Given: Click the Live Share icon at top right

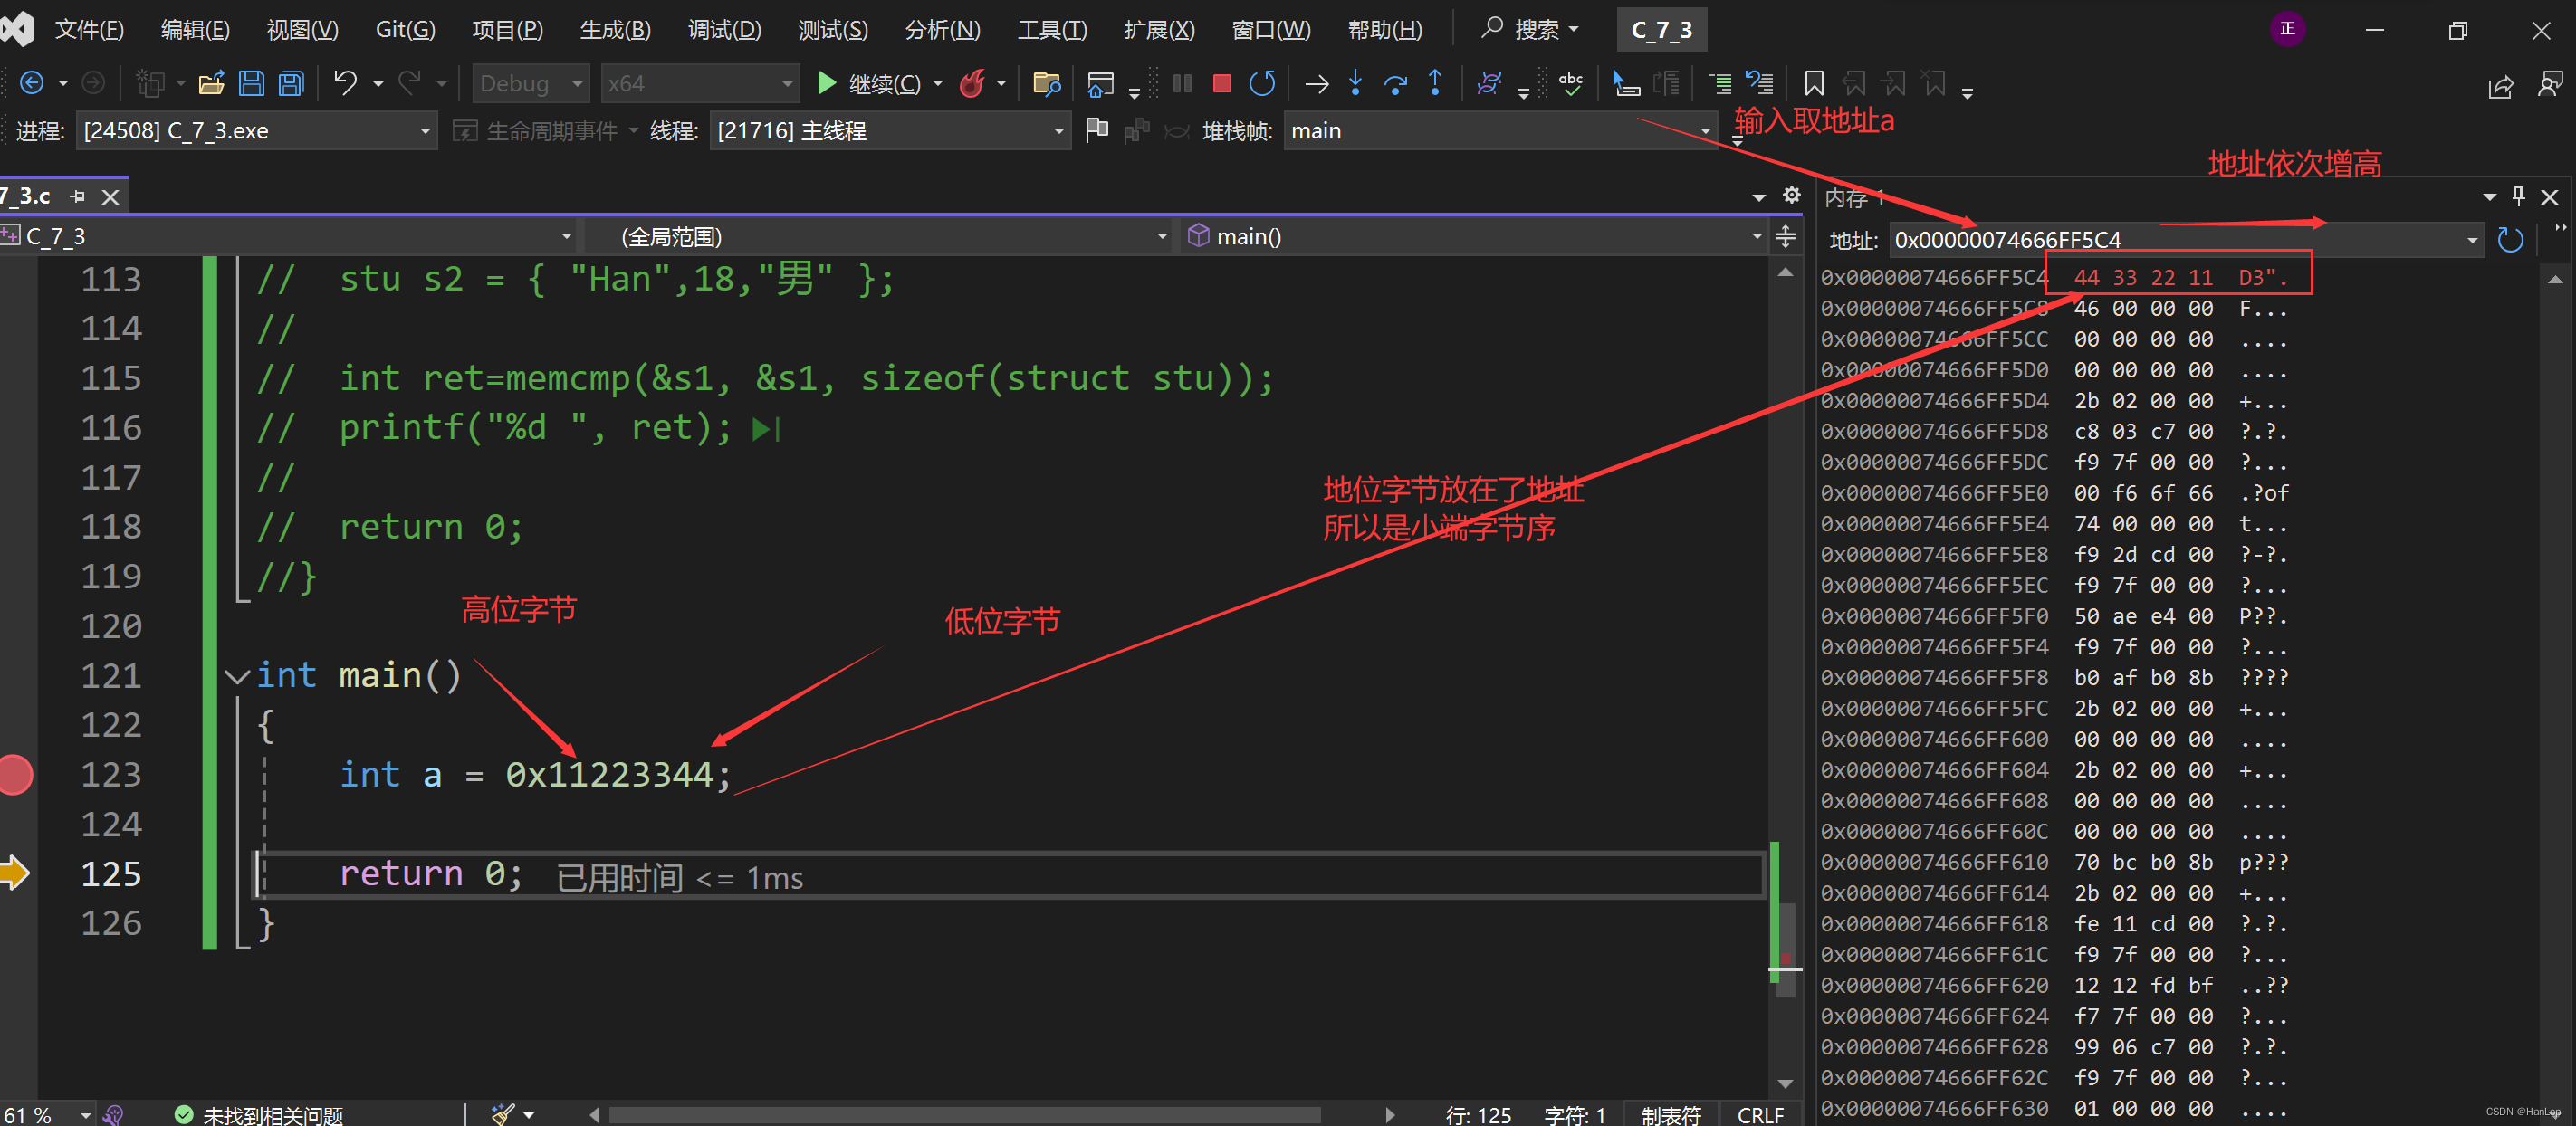Looking at the screenshot, I should (2500, 86).
